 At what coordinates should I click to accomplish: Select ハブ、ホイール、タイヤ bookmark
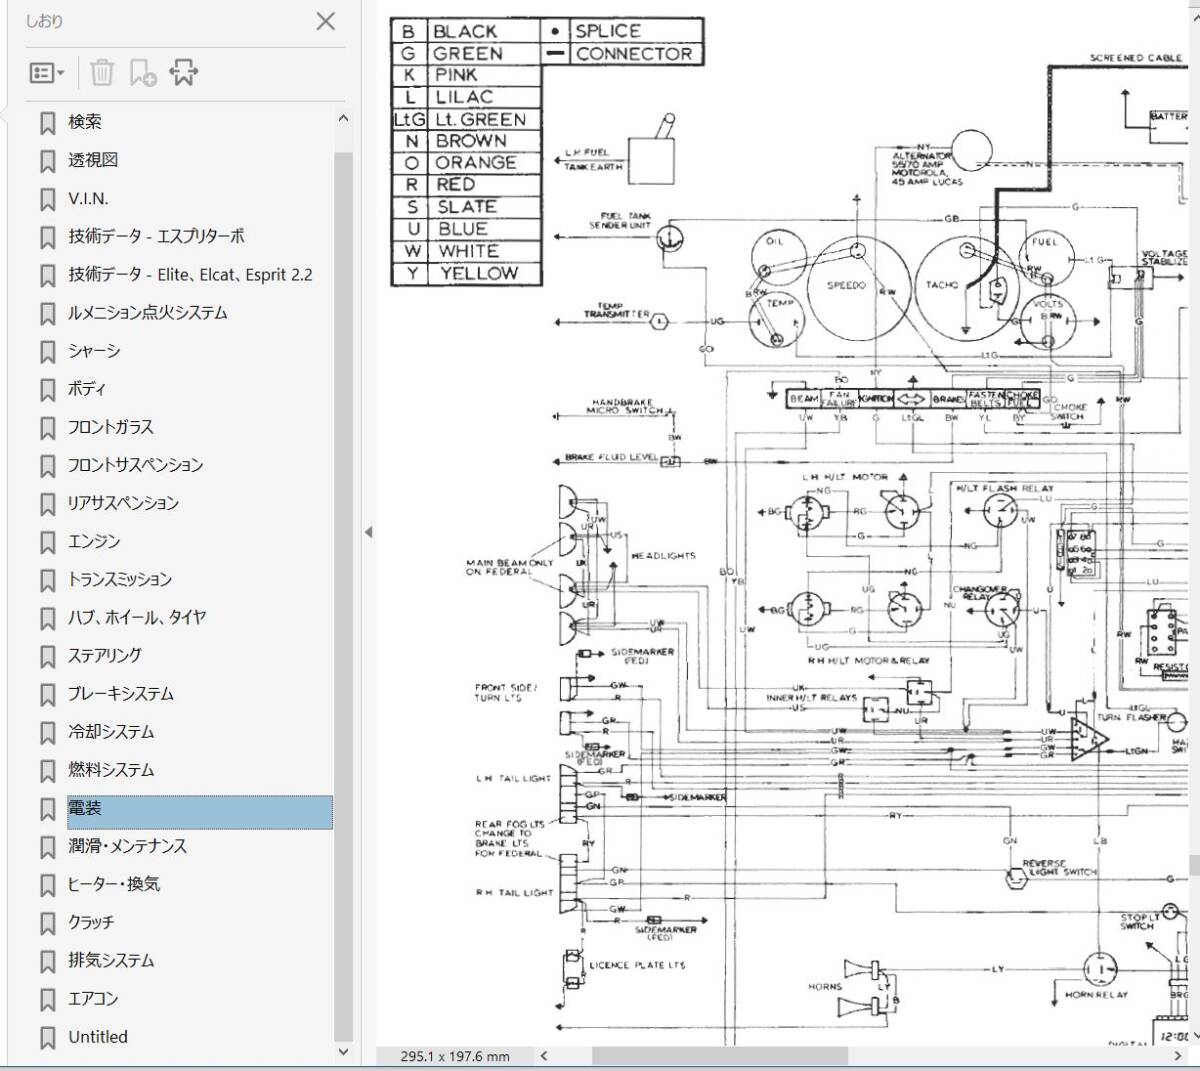click(x=137, y=617)
